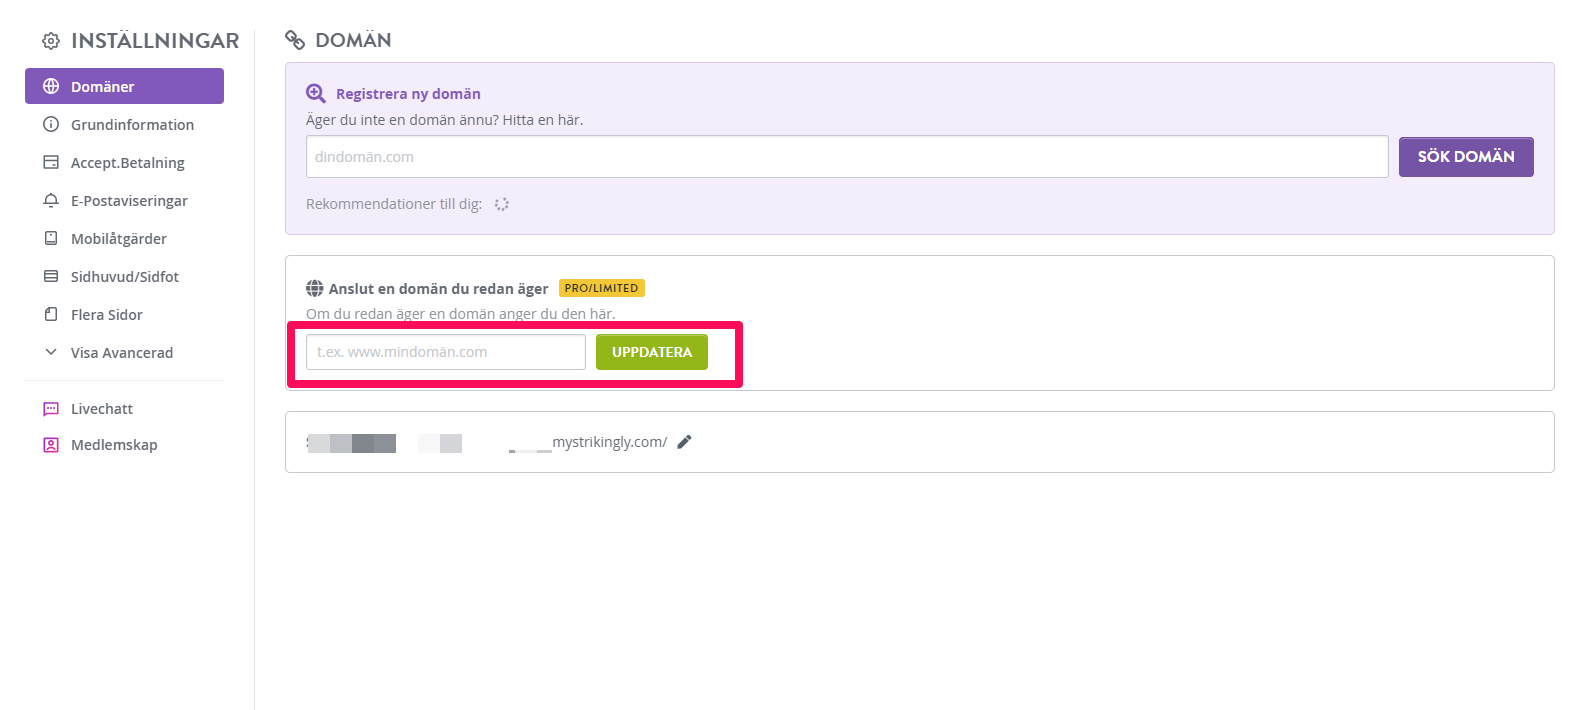1589x710 pixels.
Task: Click the PRO/LIMITED badge
Action: pos(602,288)
